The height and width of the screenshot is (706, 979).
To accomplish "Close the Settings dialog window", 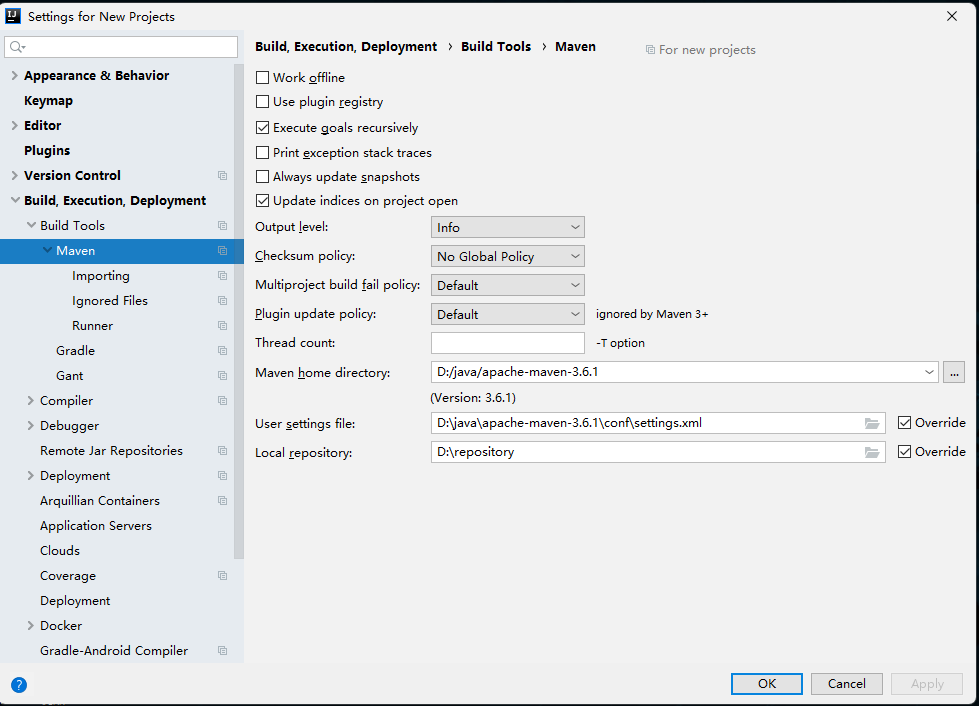I will click(x=952, y=16).
